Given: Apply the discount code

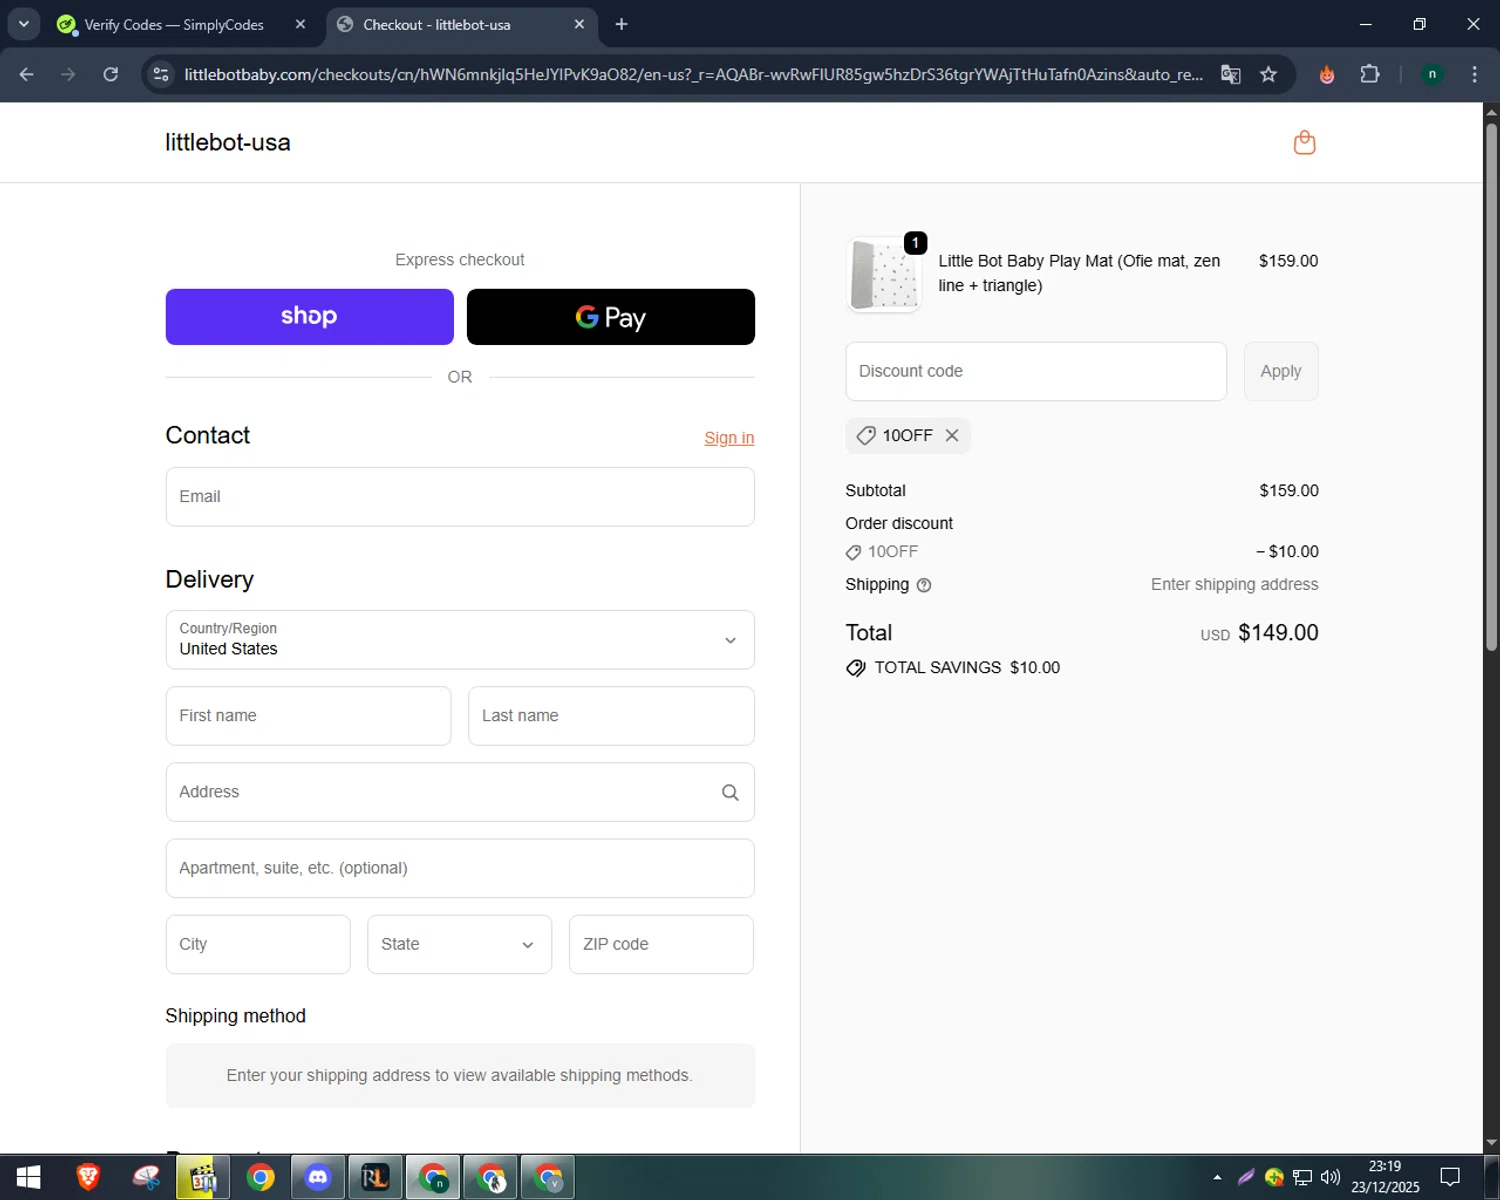Looking at the screenshot, I should [1281, 371].
